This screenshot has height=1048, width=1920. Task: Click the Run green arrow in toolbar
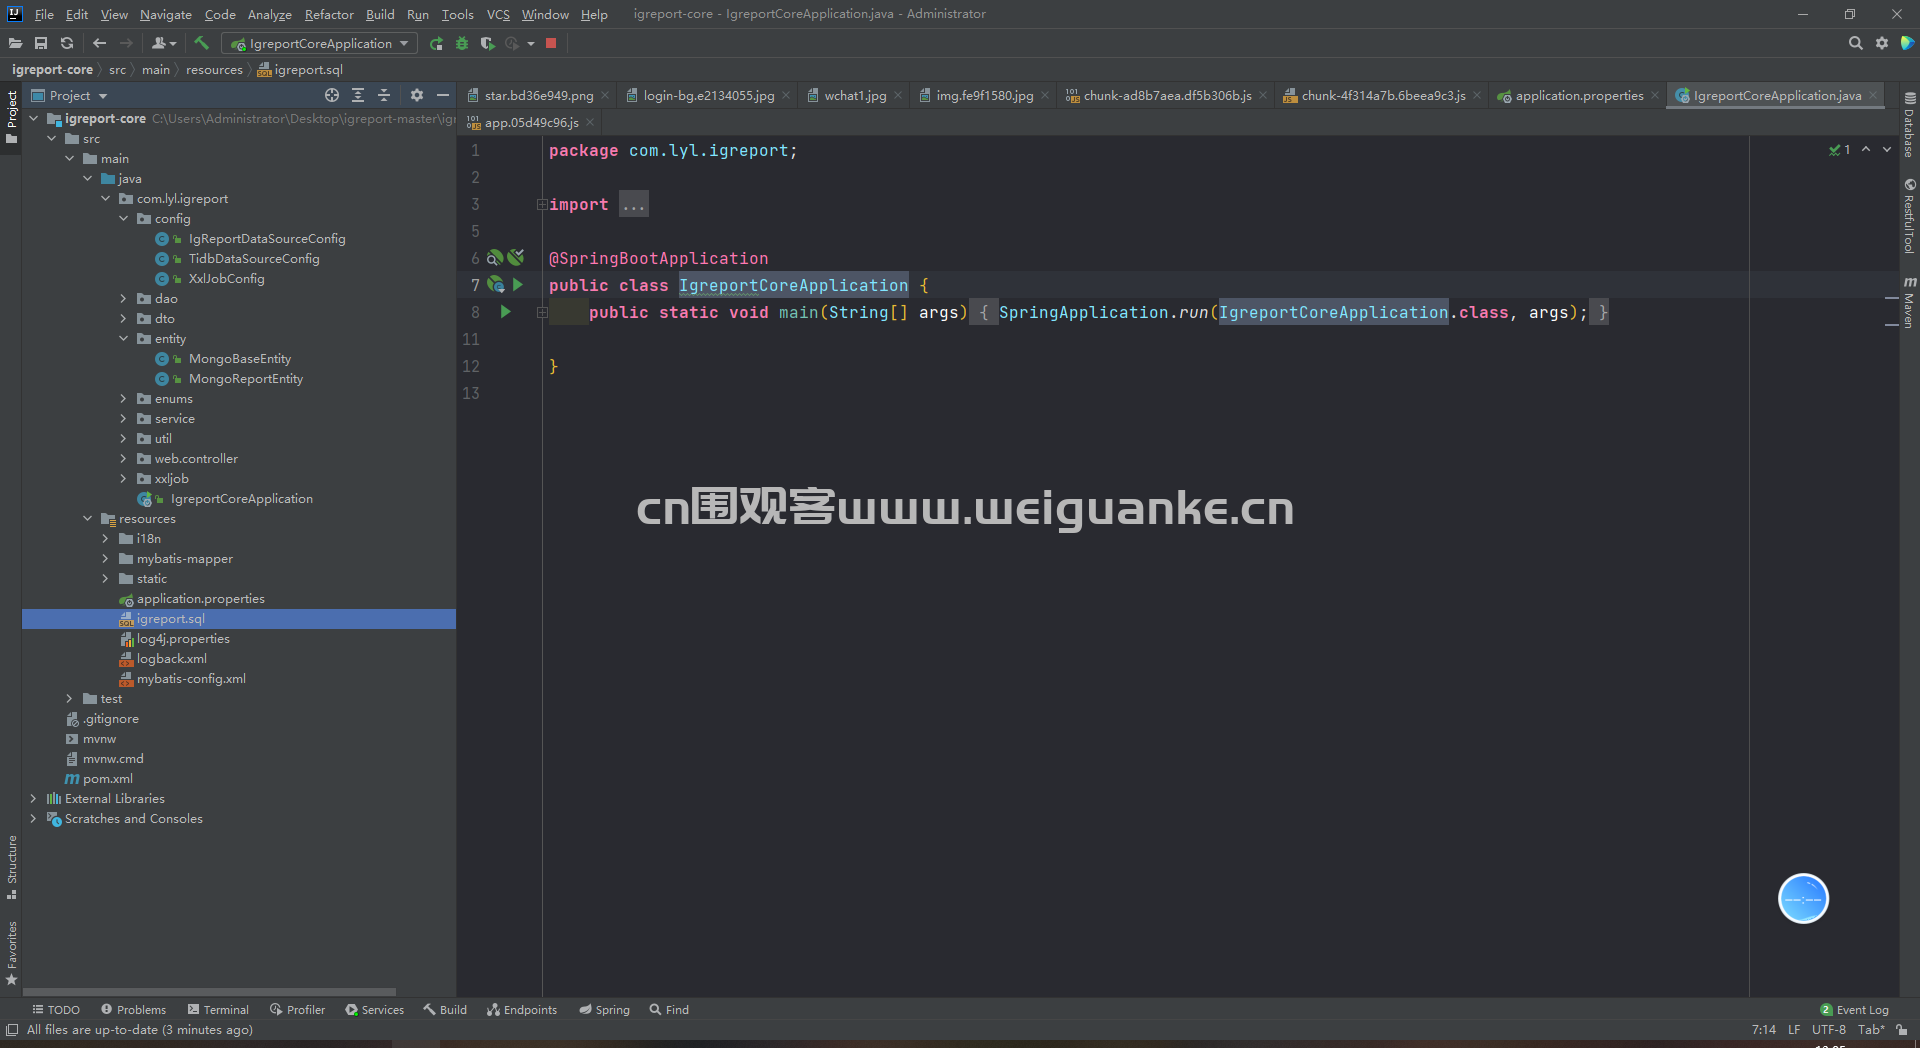[436, 43]
